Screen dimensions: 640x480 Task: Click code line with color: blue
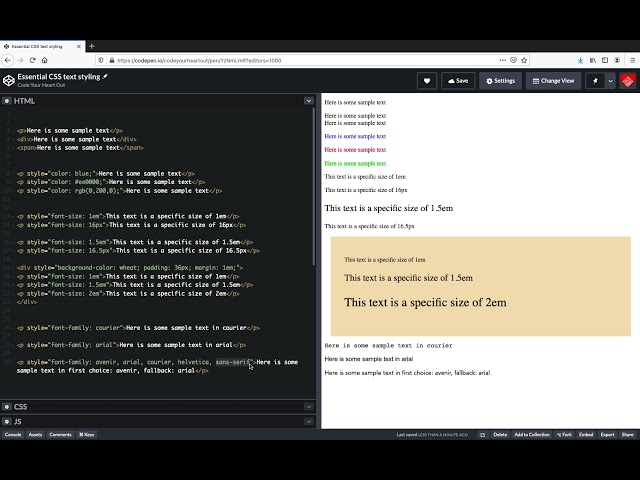click(x=105, y=173)
